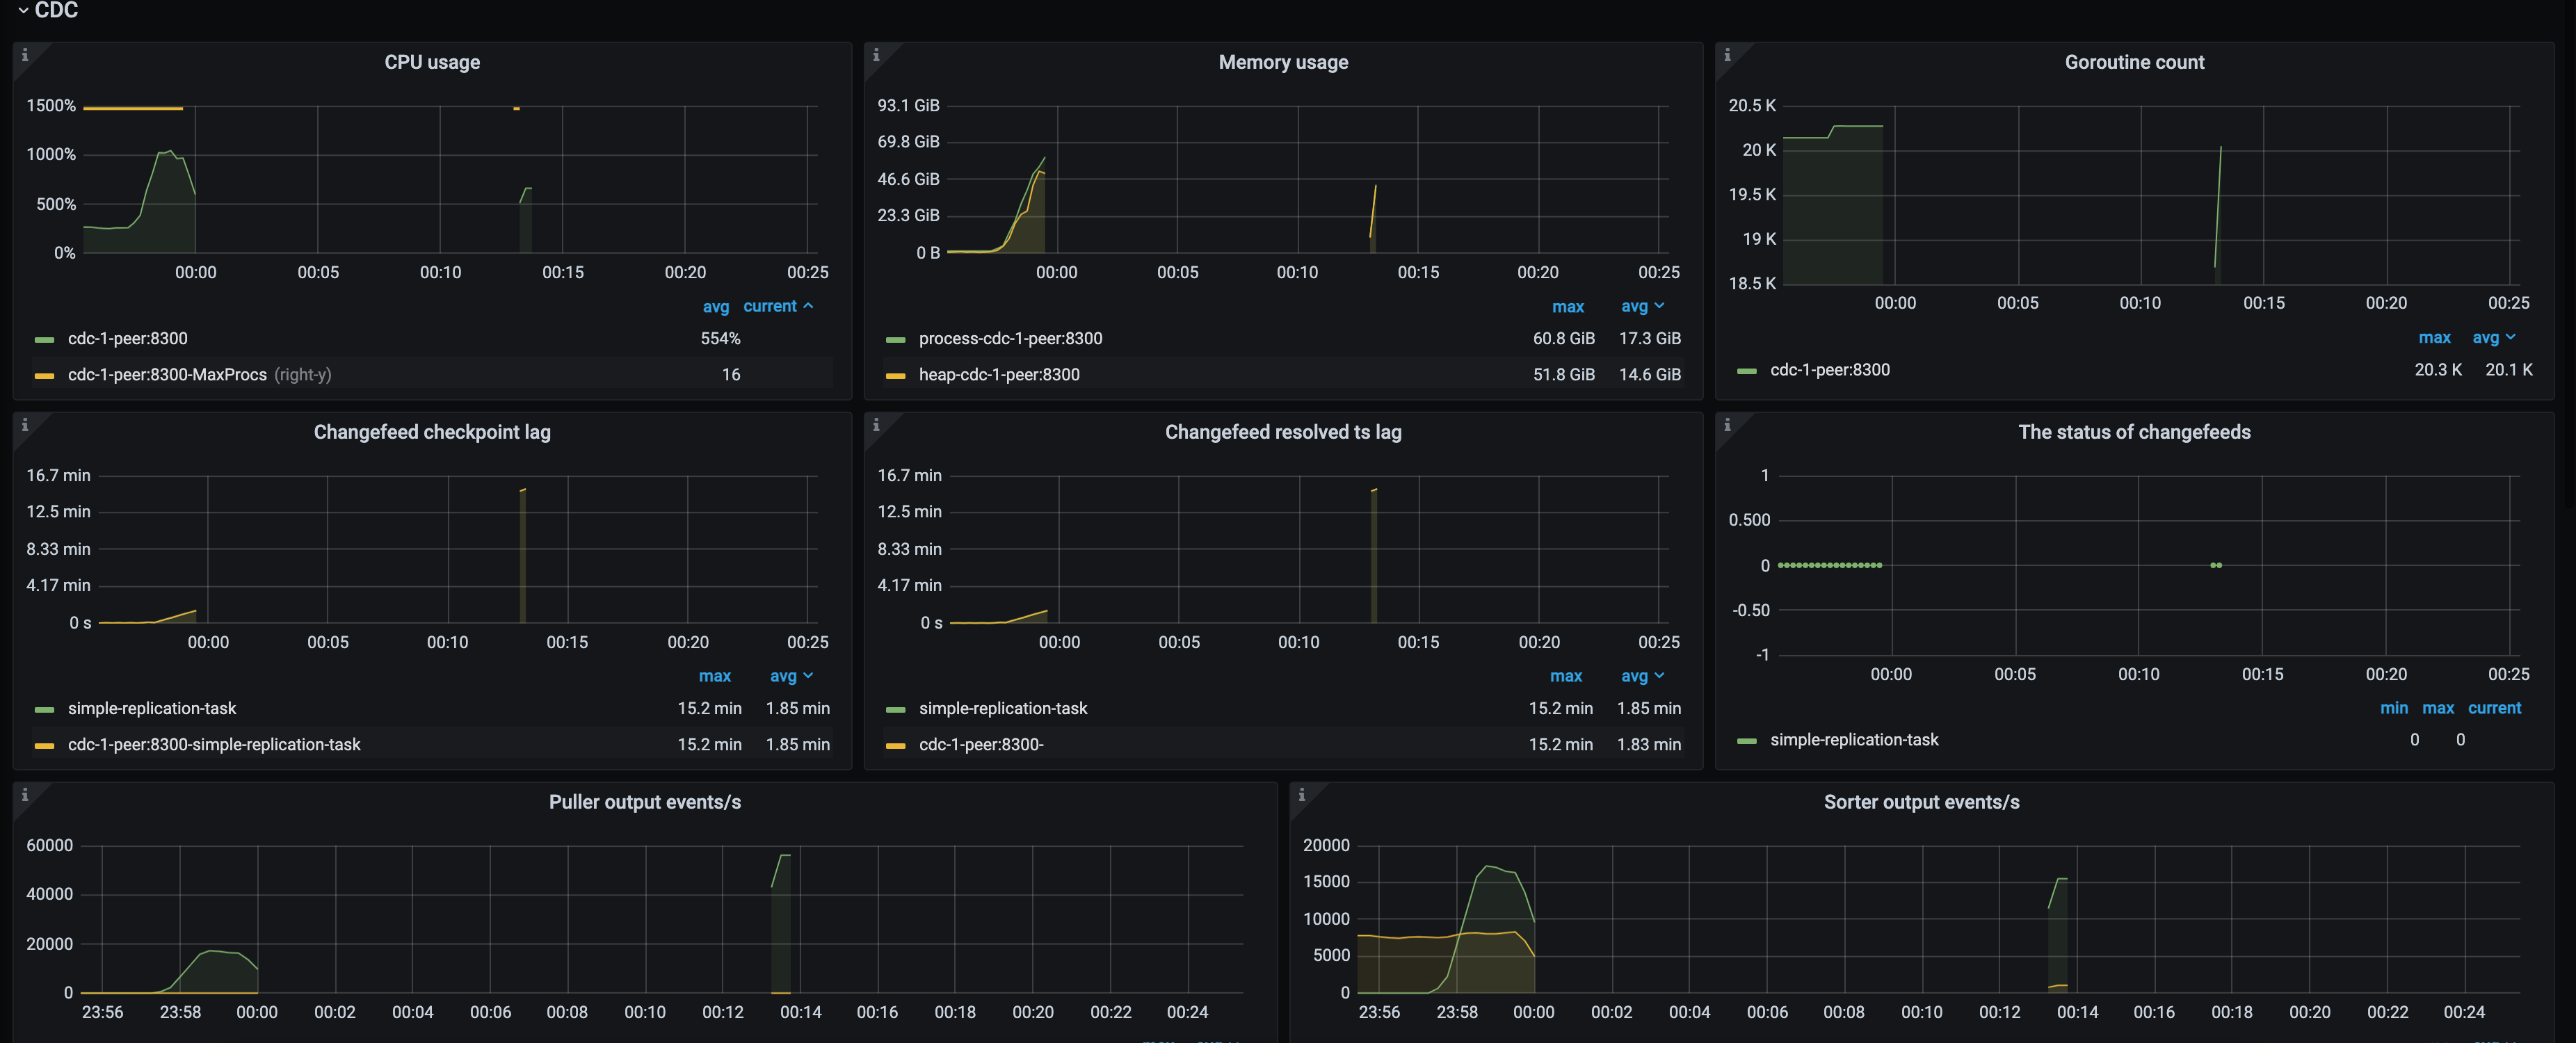Sort by min in the changefeeds status legend
Viewport: 2576px width, 1043px height.
click(x=2394, y=708)
